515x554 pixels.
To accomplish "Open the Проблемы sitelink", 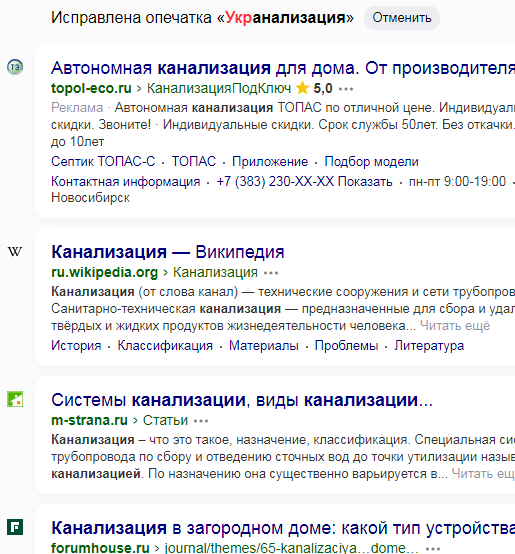I will (347, 346).
